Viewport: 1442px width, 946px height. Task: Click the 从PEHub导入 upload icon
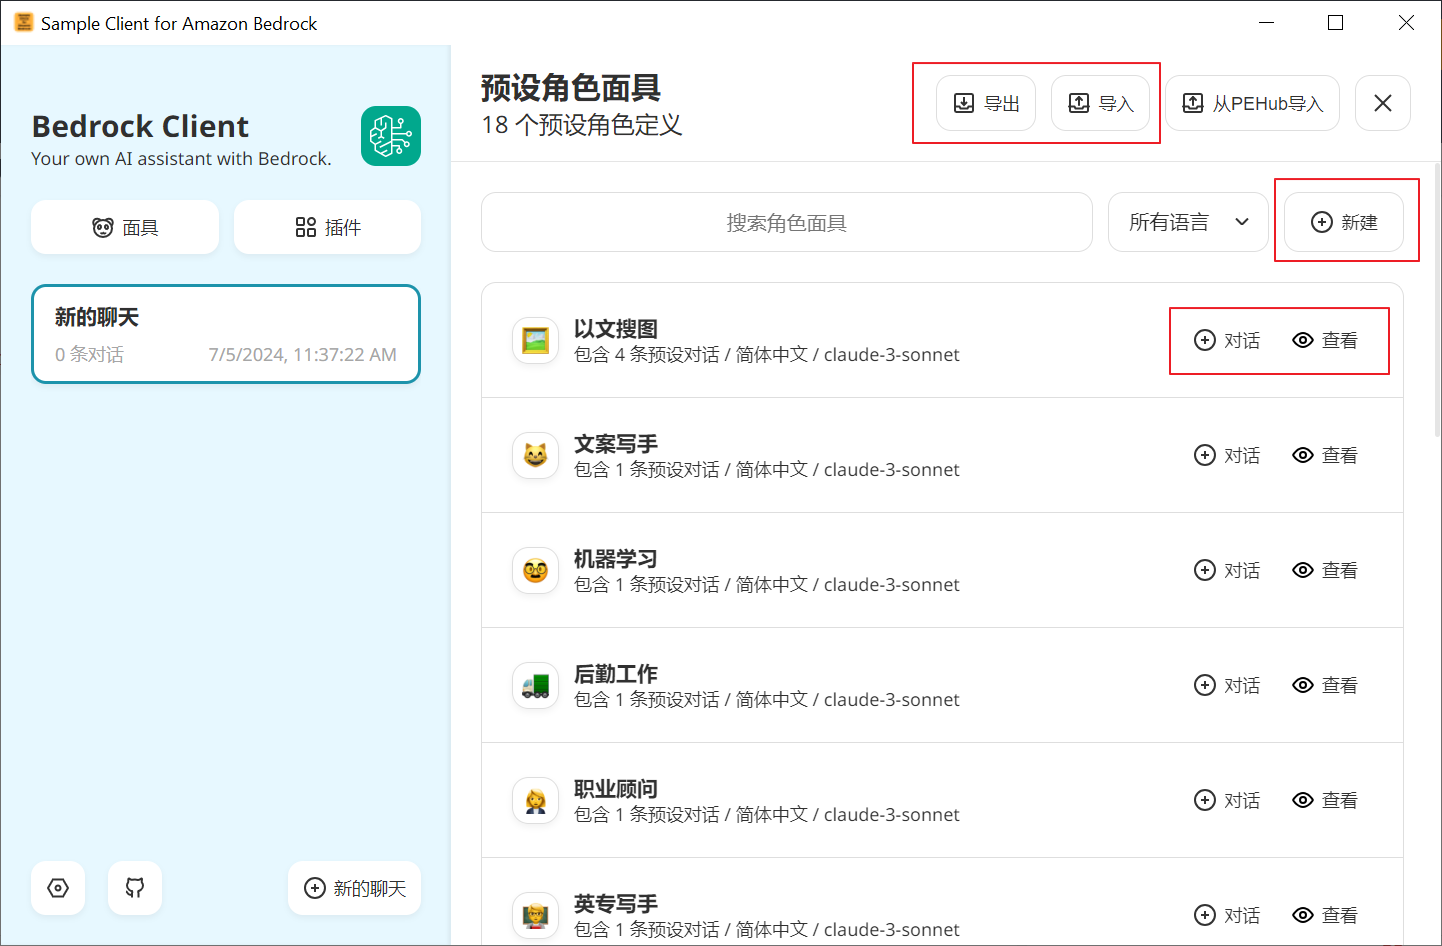tap(1193, 102)
